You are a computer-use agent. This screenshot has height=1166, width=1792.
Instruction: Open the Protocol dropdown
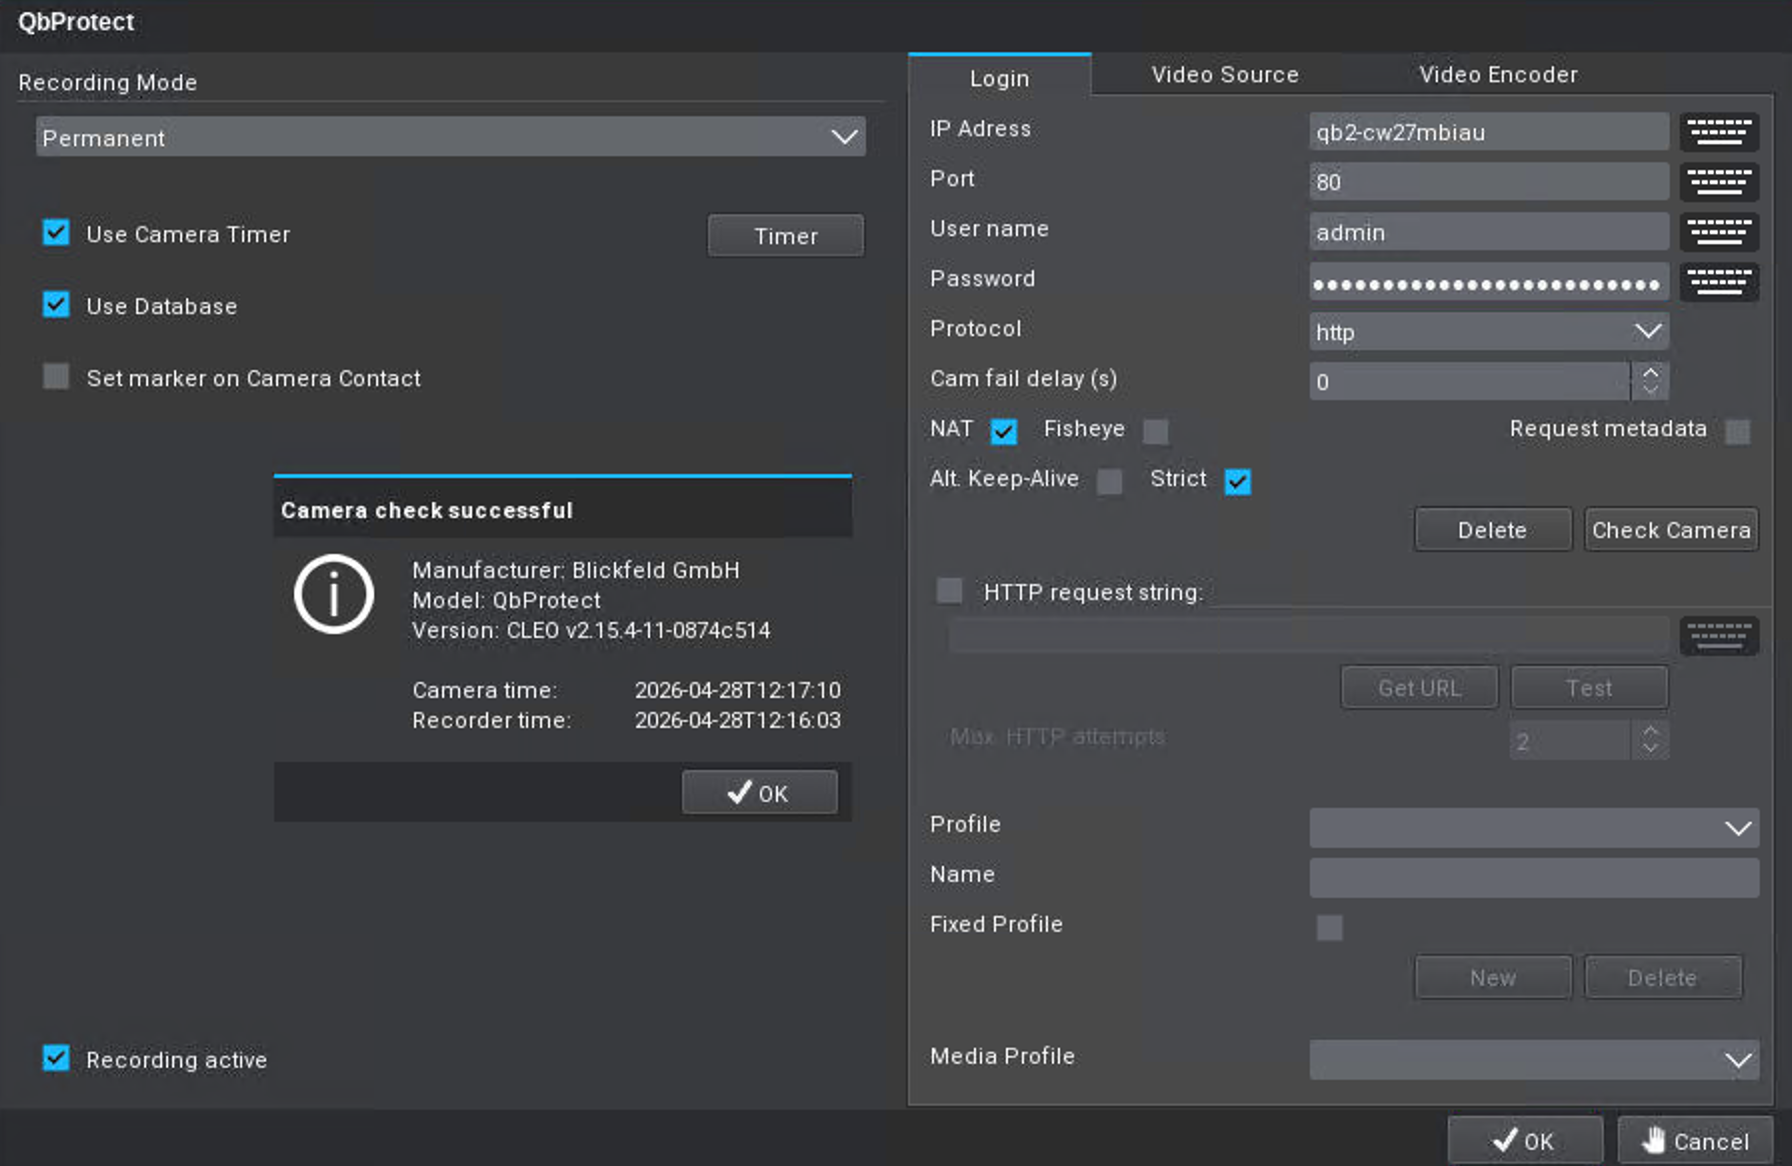[x=1489, y=331]
